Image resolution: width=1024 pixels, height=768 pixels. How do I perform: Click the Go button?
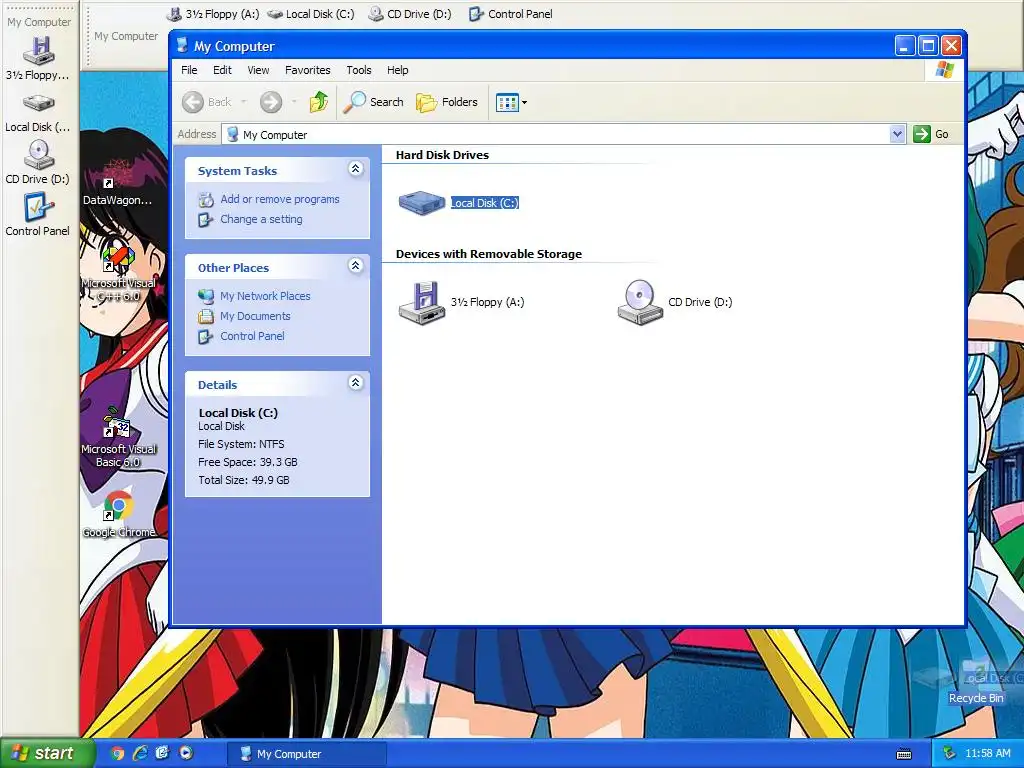coord(931,134)
